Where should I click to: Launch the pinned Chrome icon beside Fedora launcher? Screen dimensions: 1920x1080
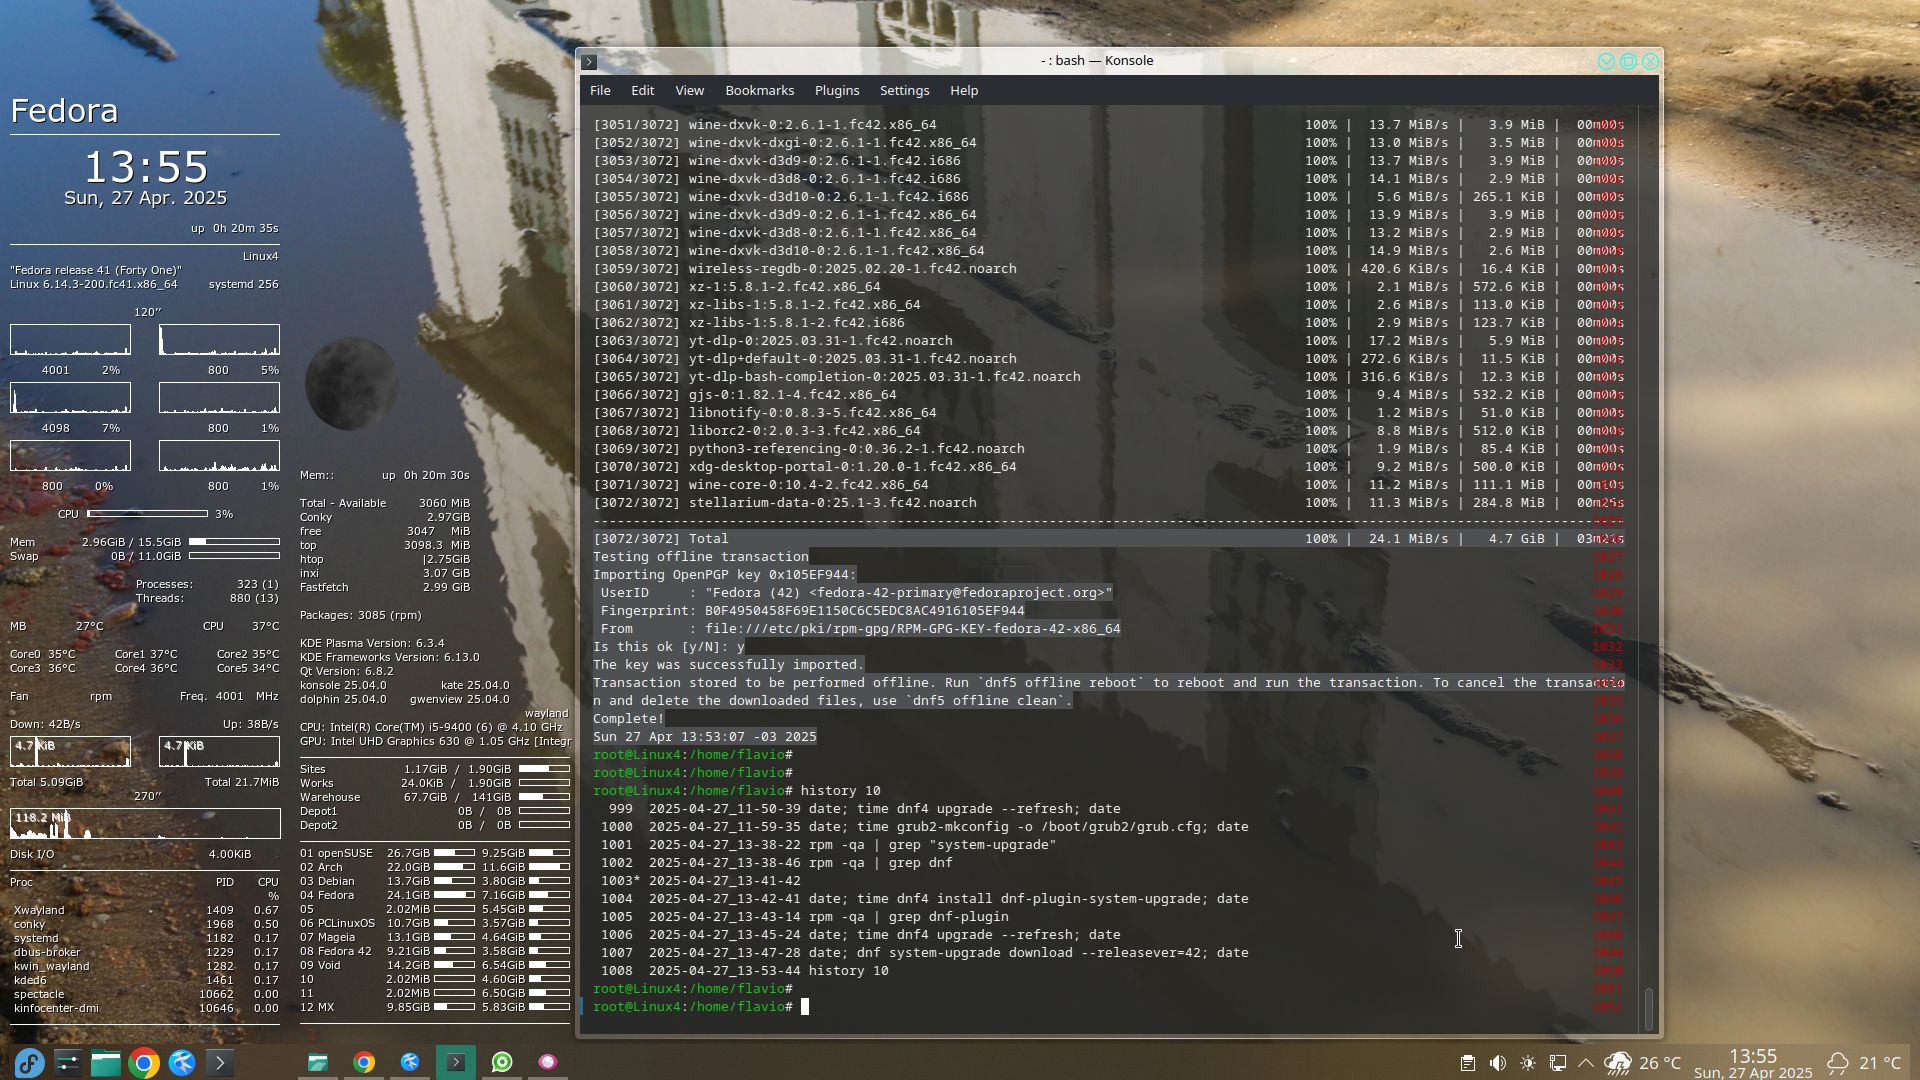tap(143, 1062)
